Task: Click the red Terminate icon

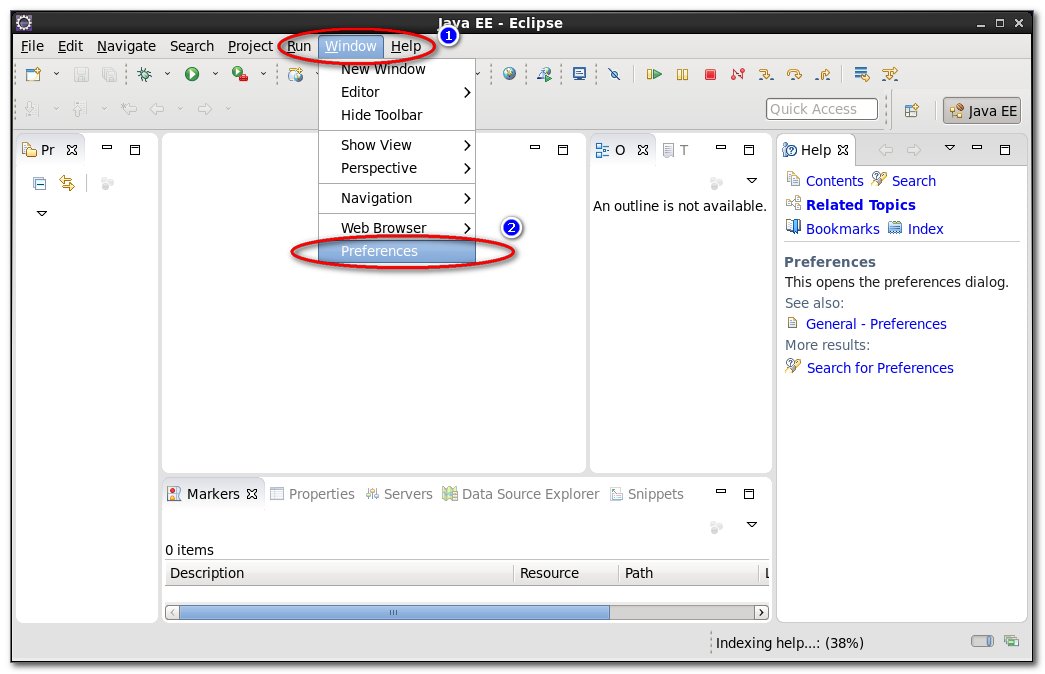Action: pyautogui.click(x=710, y=75)
